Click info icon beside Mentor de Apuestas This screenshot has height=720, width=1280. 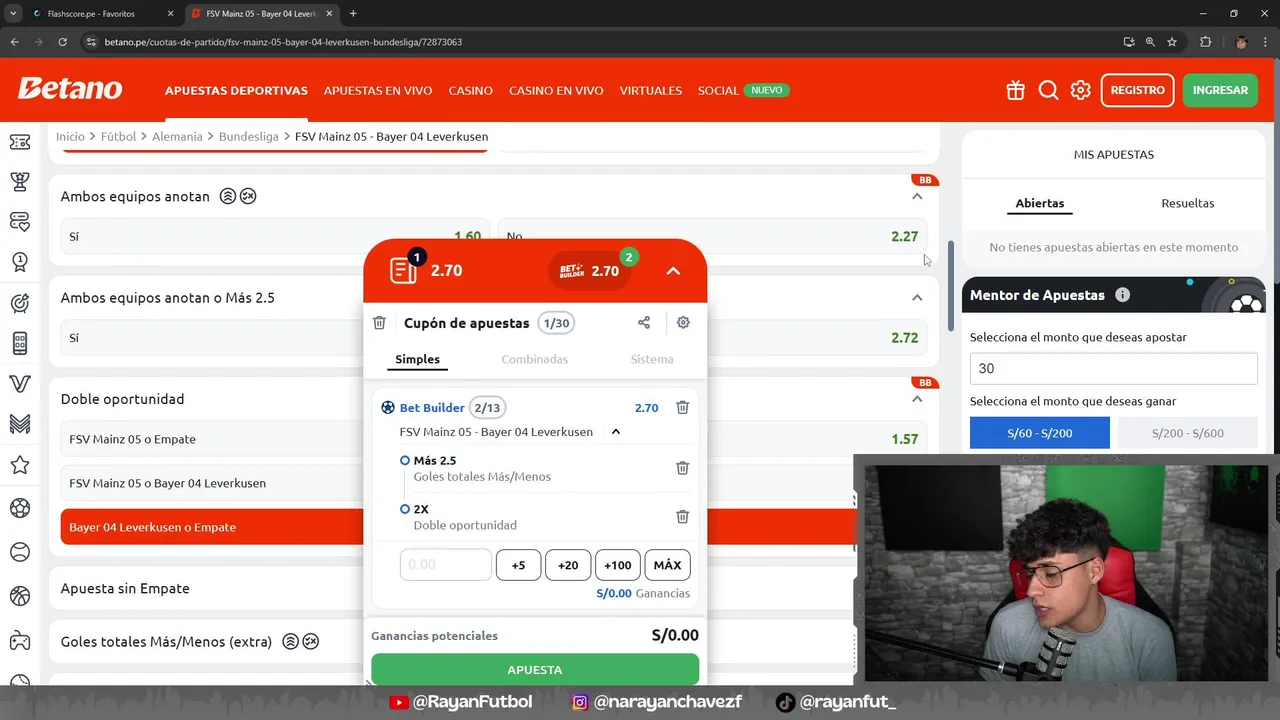tap(1122, 295)
